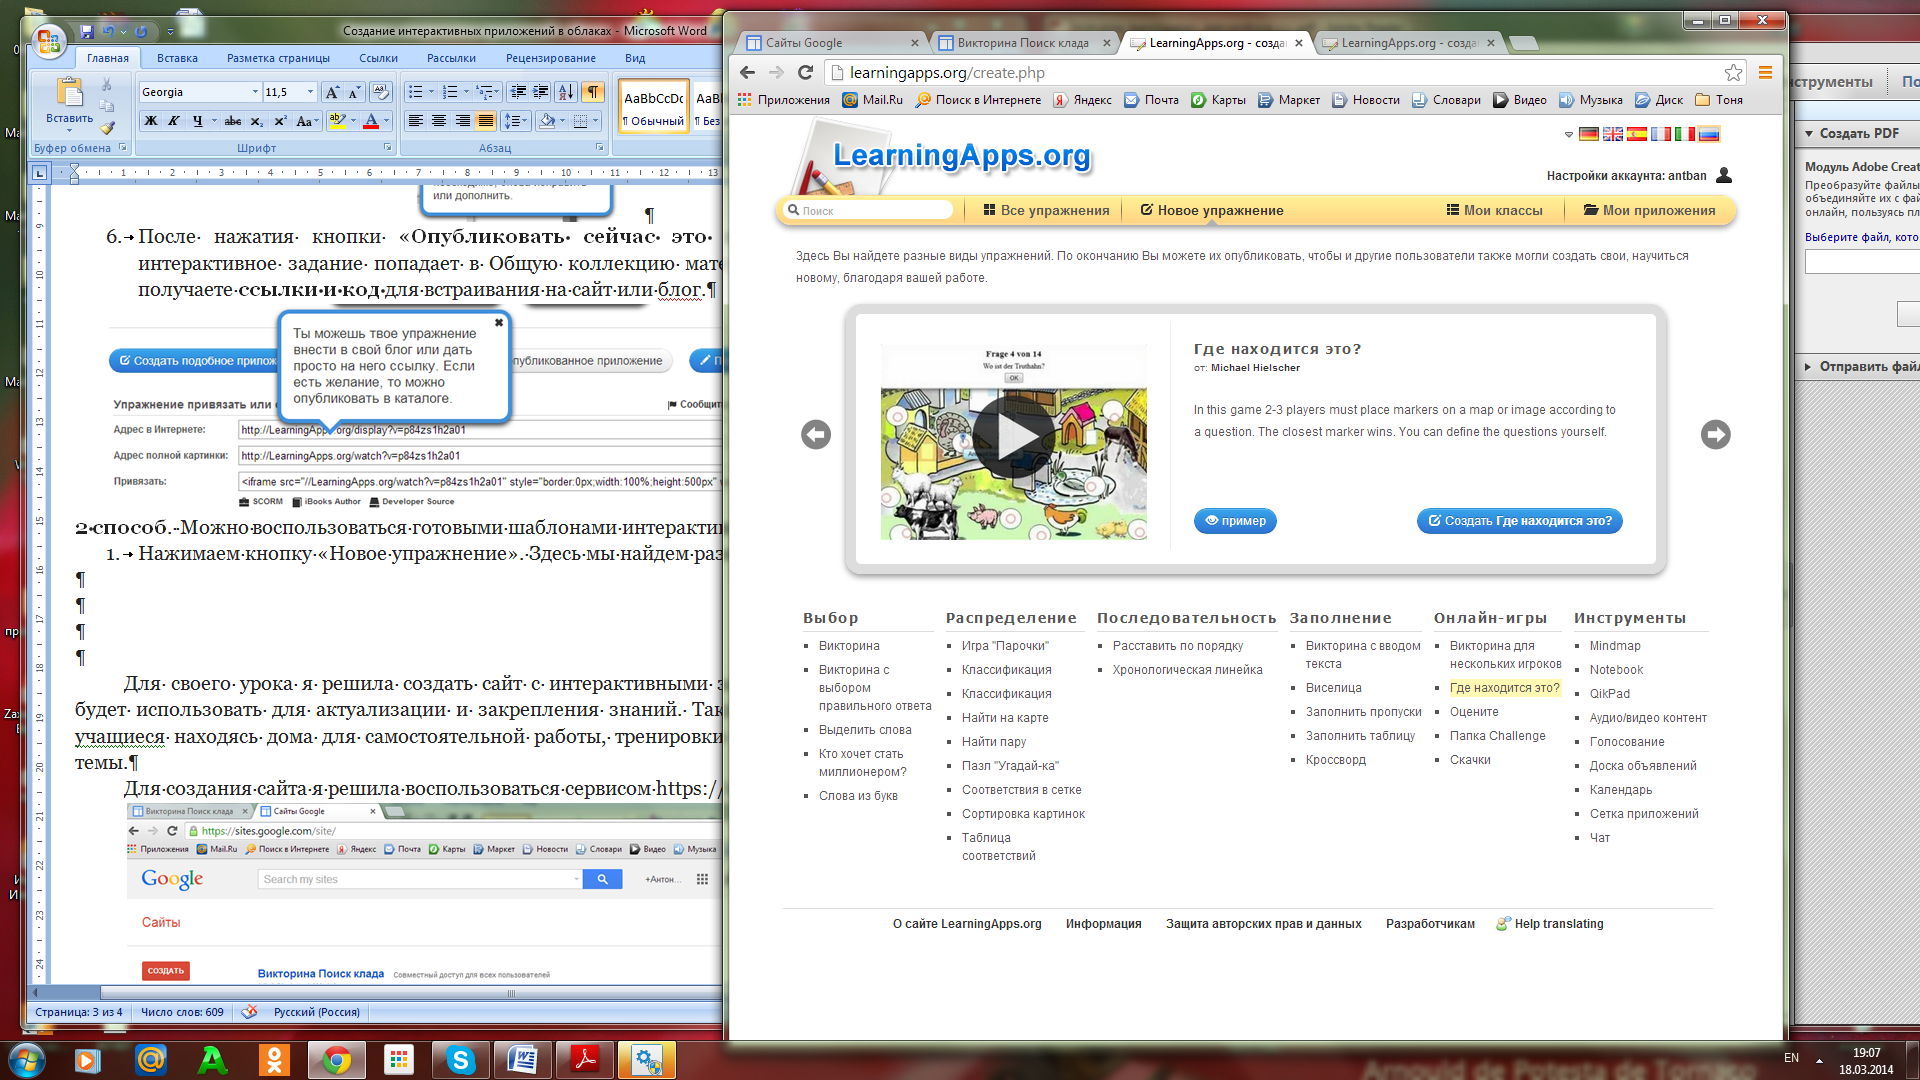Collapse the Создать PDF panel section

1809,133
